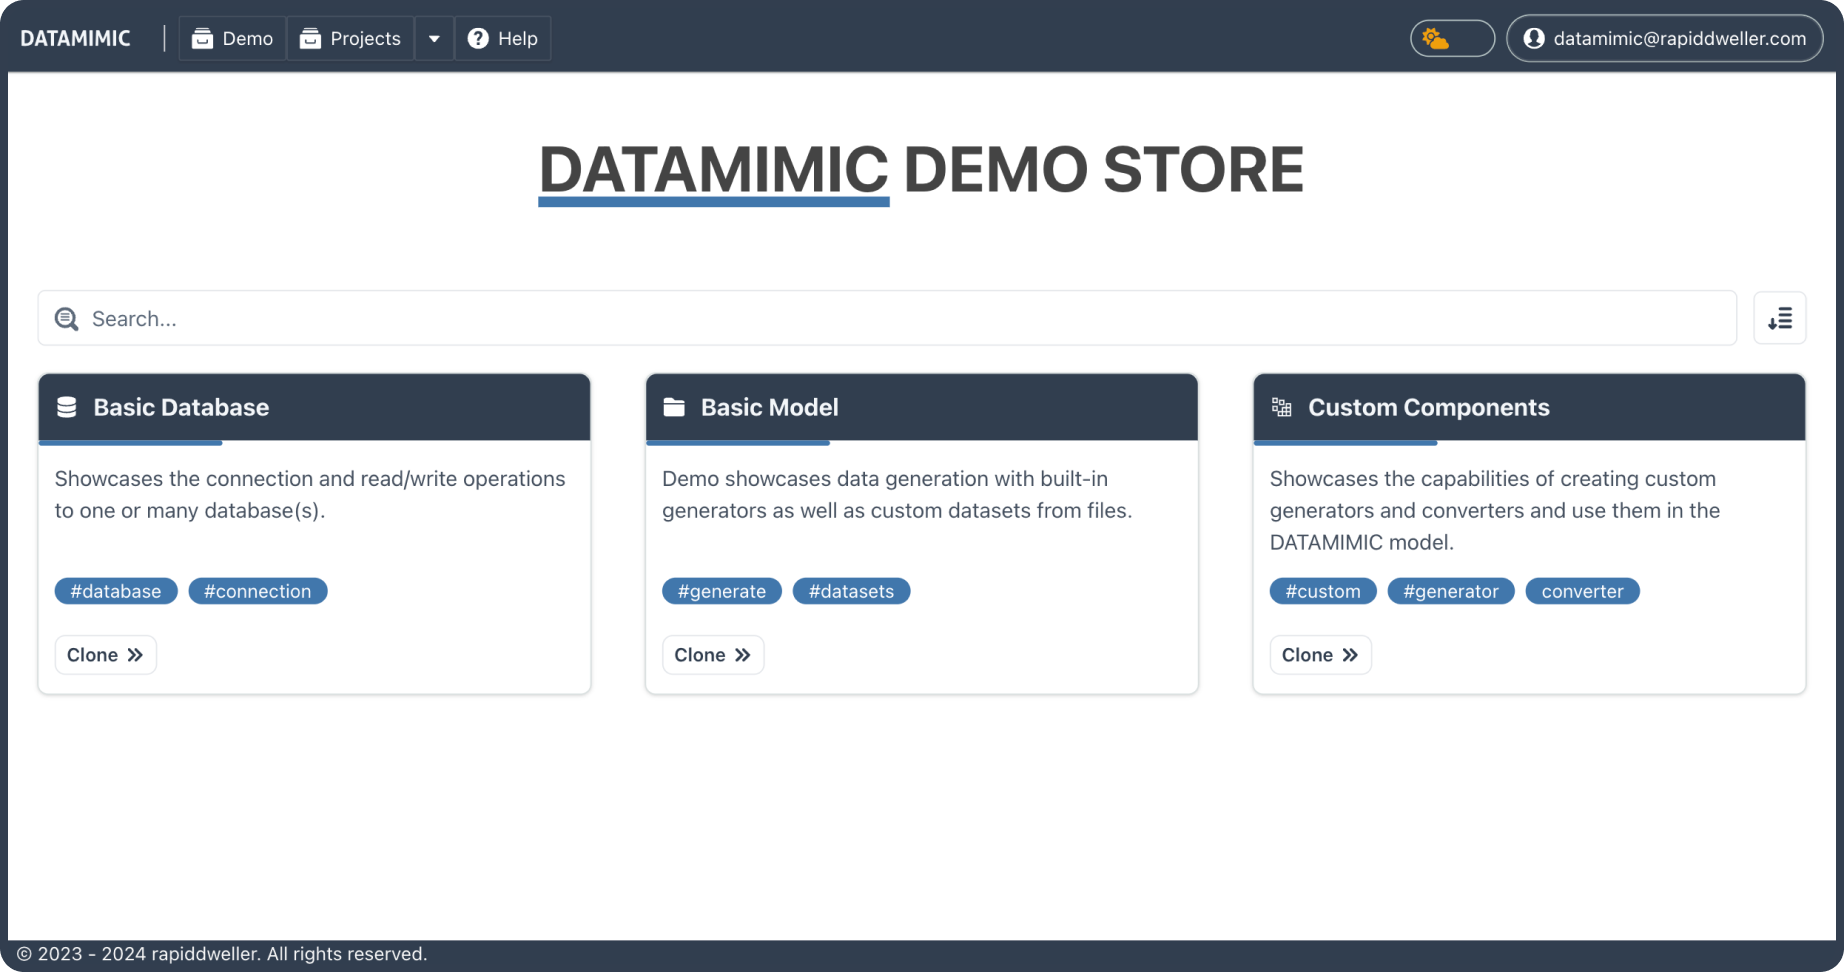Click the Basic Database stack icon
1844x972 pixels.
(x=67, y=407)
